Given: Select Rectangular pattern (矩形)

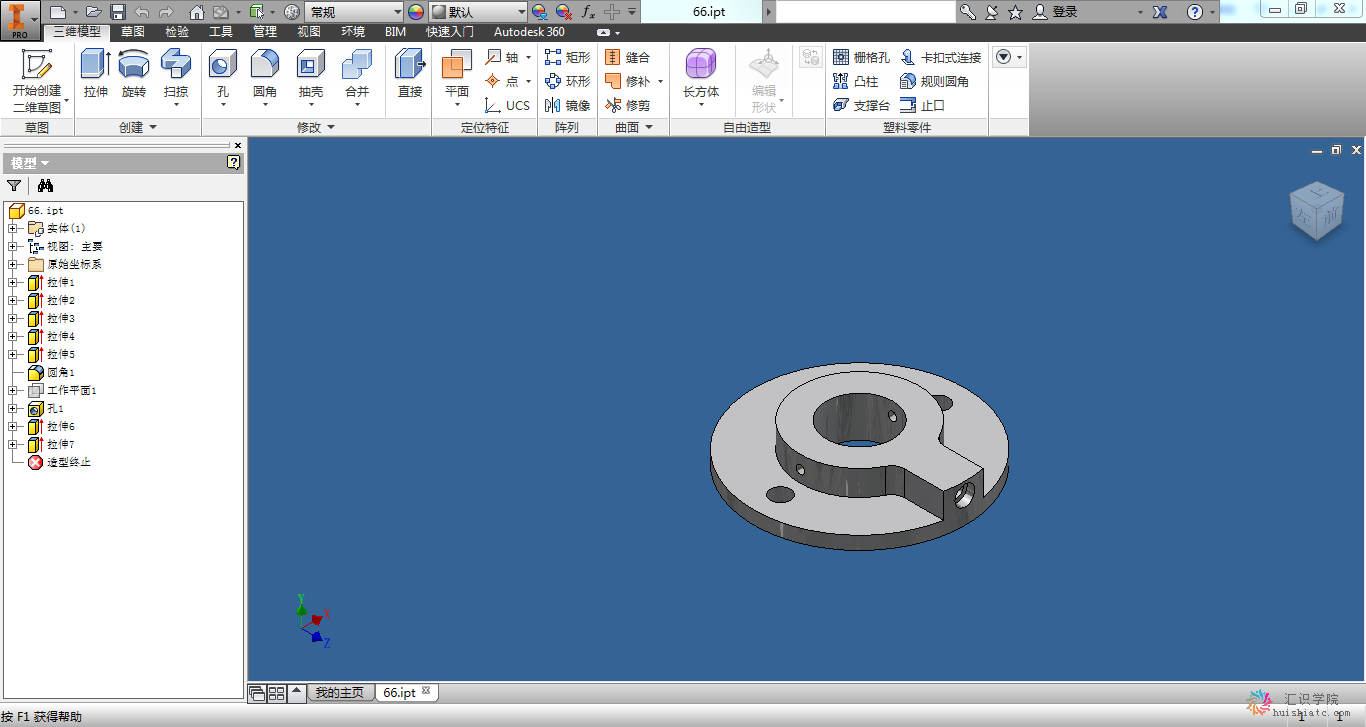Looking at the screenshot, I should [x=567, y=57].
